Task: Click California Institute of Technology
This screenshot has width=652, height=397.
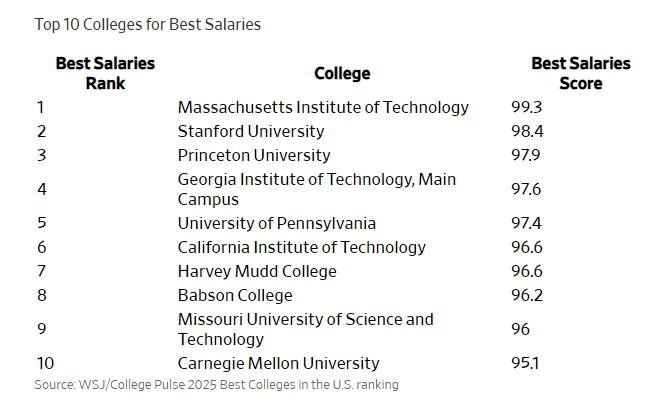Action: click(x=301, y=247)
